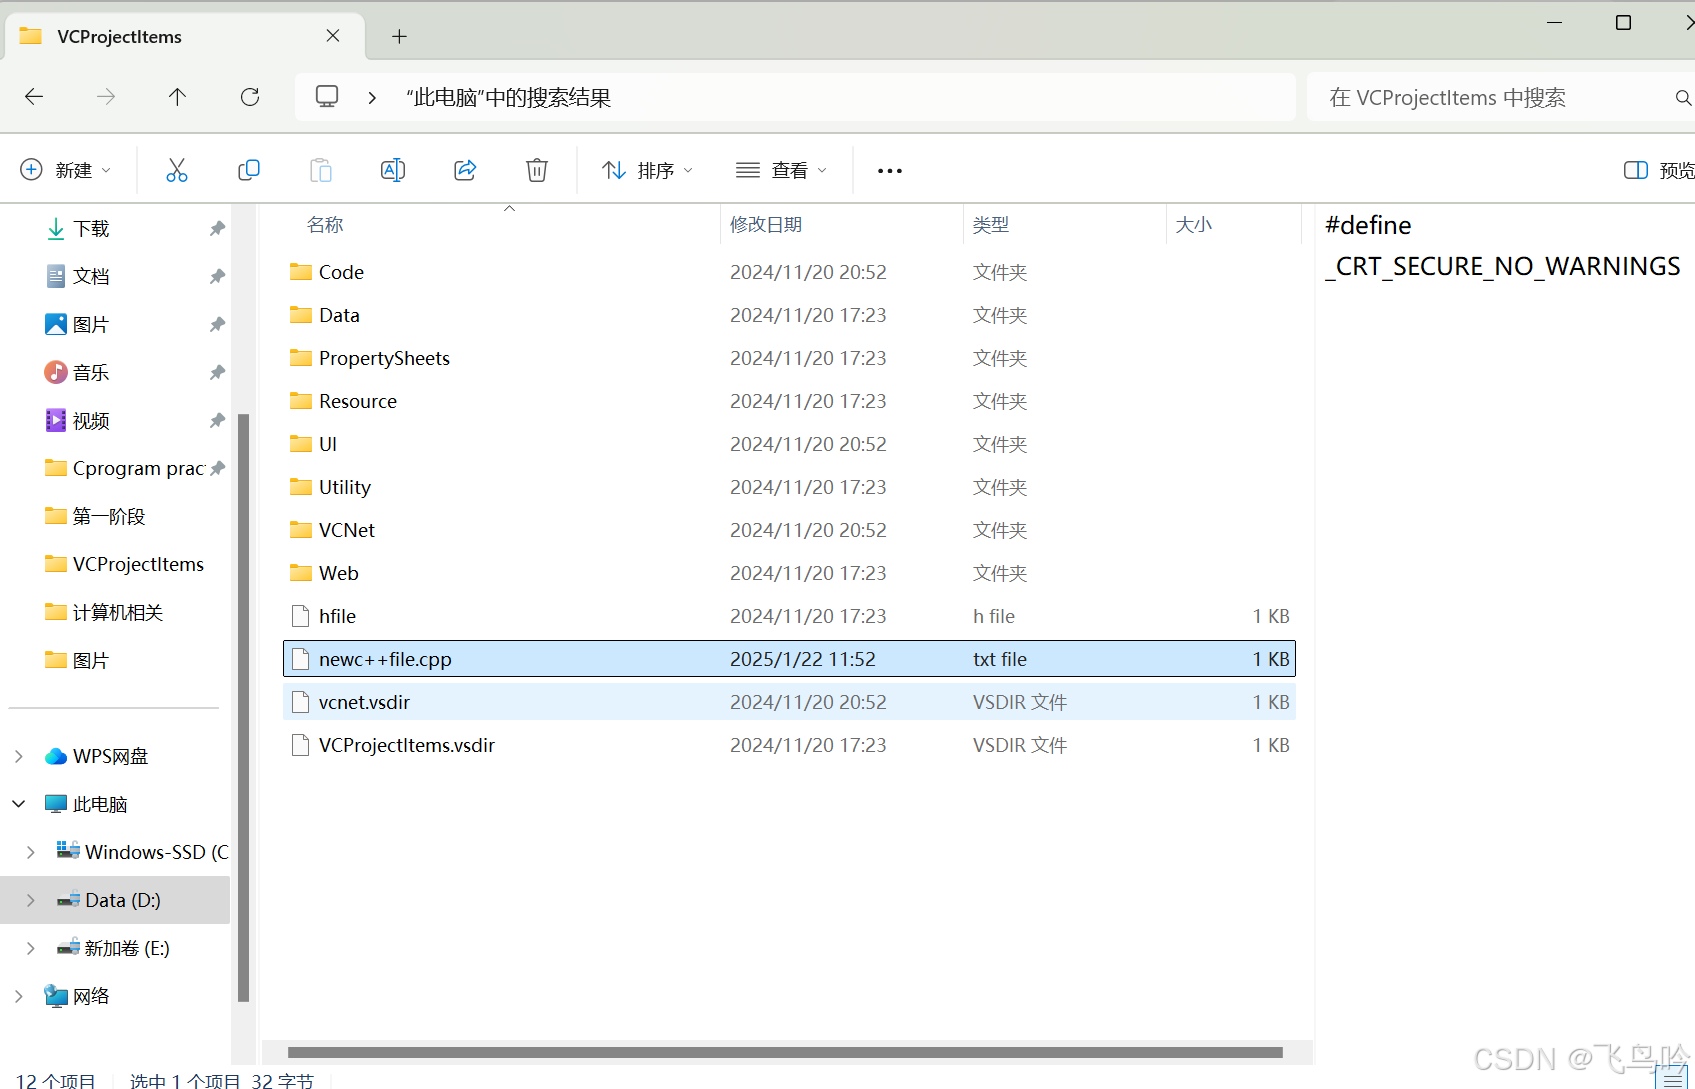Viewport: 1695px width, 1089px height.
Task: Expand WPS网盘 tree node
Action: [19, 757]
